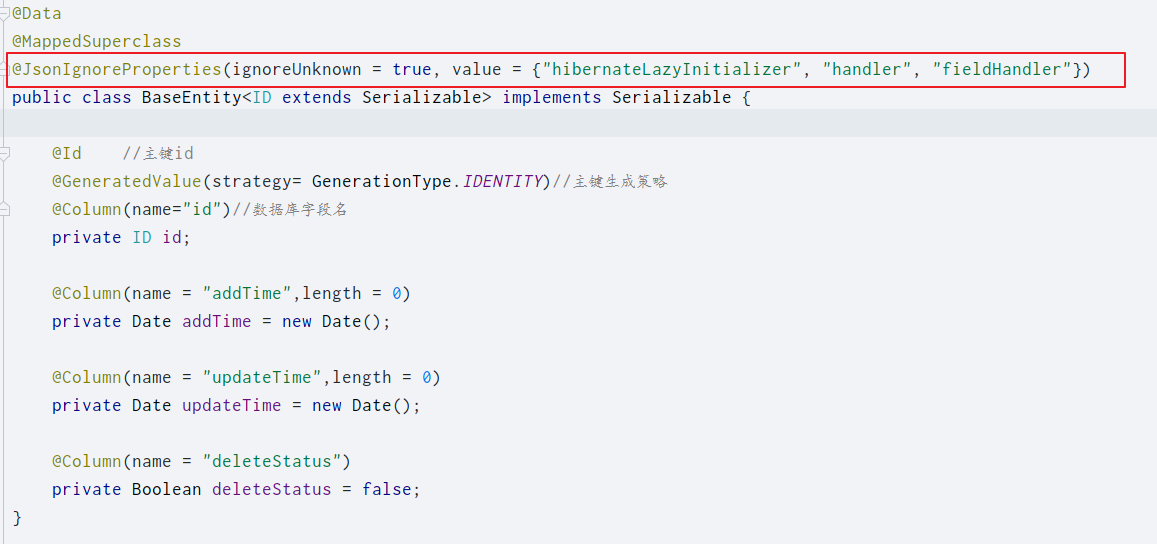Click the deleteStatus field name in its declaration

click(272, 489)
